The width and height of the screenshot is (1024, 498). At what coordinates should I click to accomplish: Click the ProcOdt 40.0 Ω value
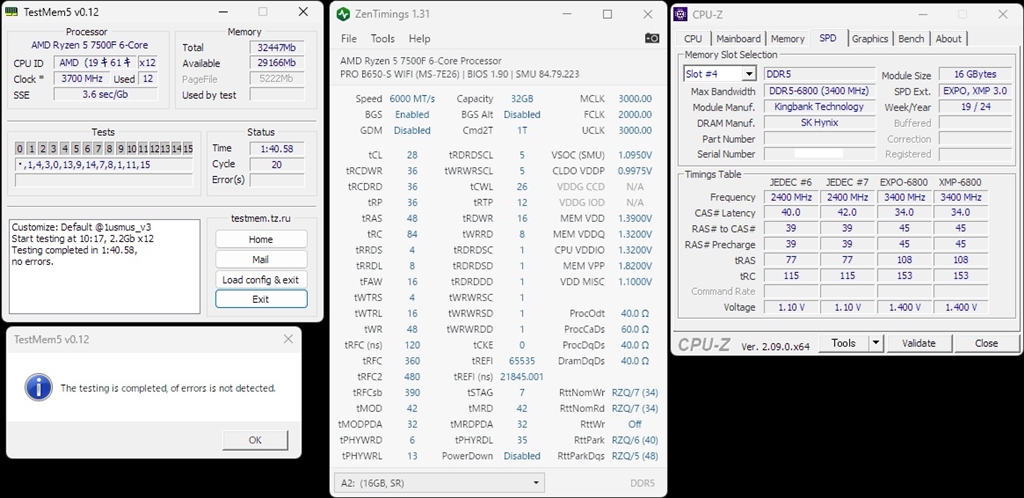pos(635,313)
